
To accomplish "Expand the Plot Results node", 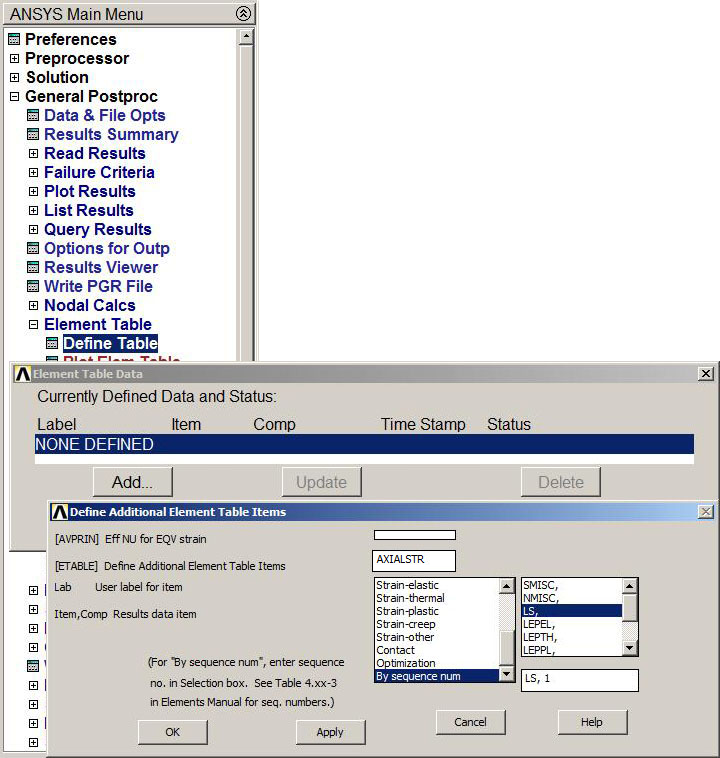I will pyautogui.click(x=33, y=192).
